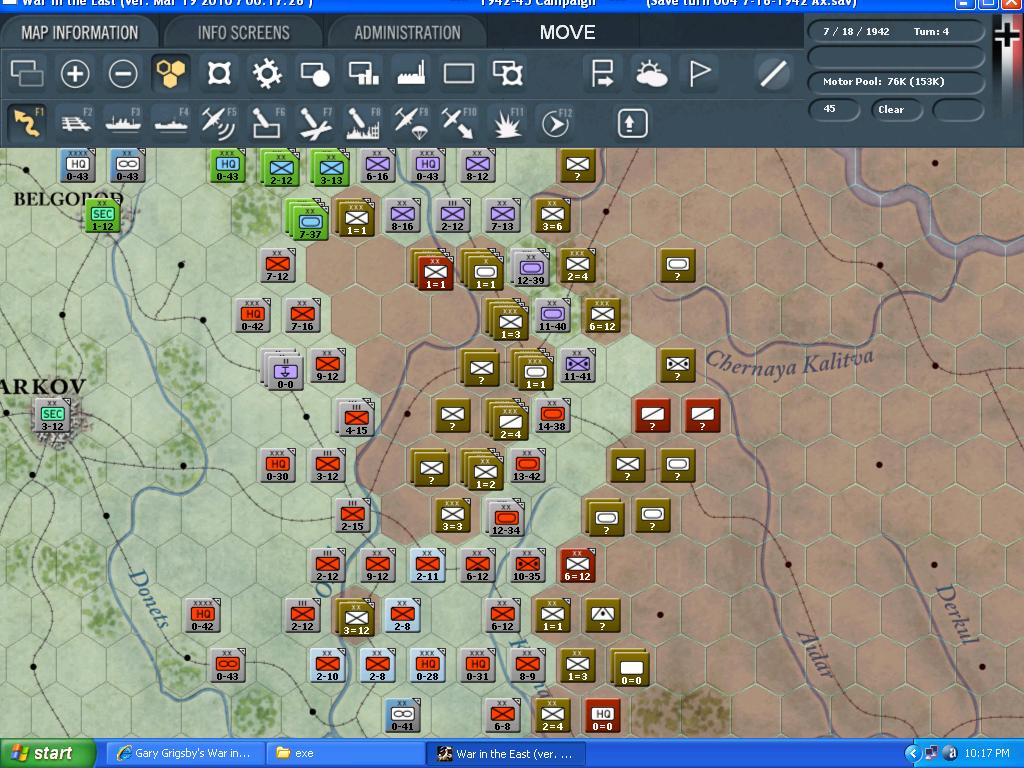Open the ADMINISTRATION tab
The width and height of the screenshot is (1024, 768).
(x=408, y=33)
